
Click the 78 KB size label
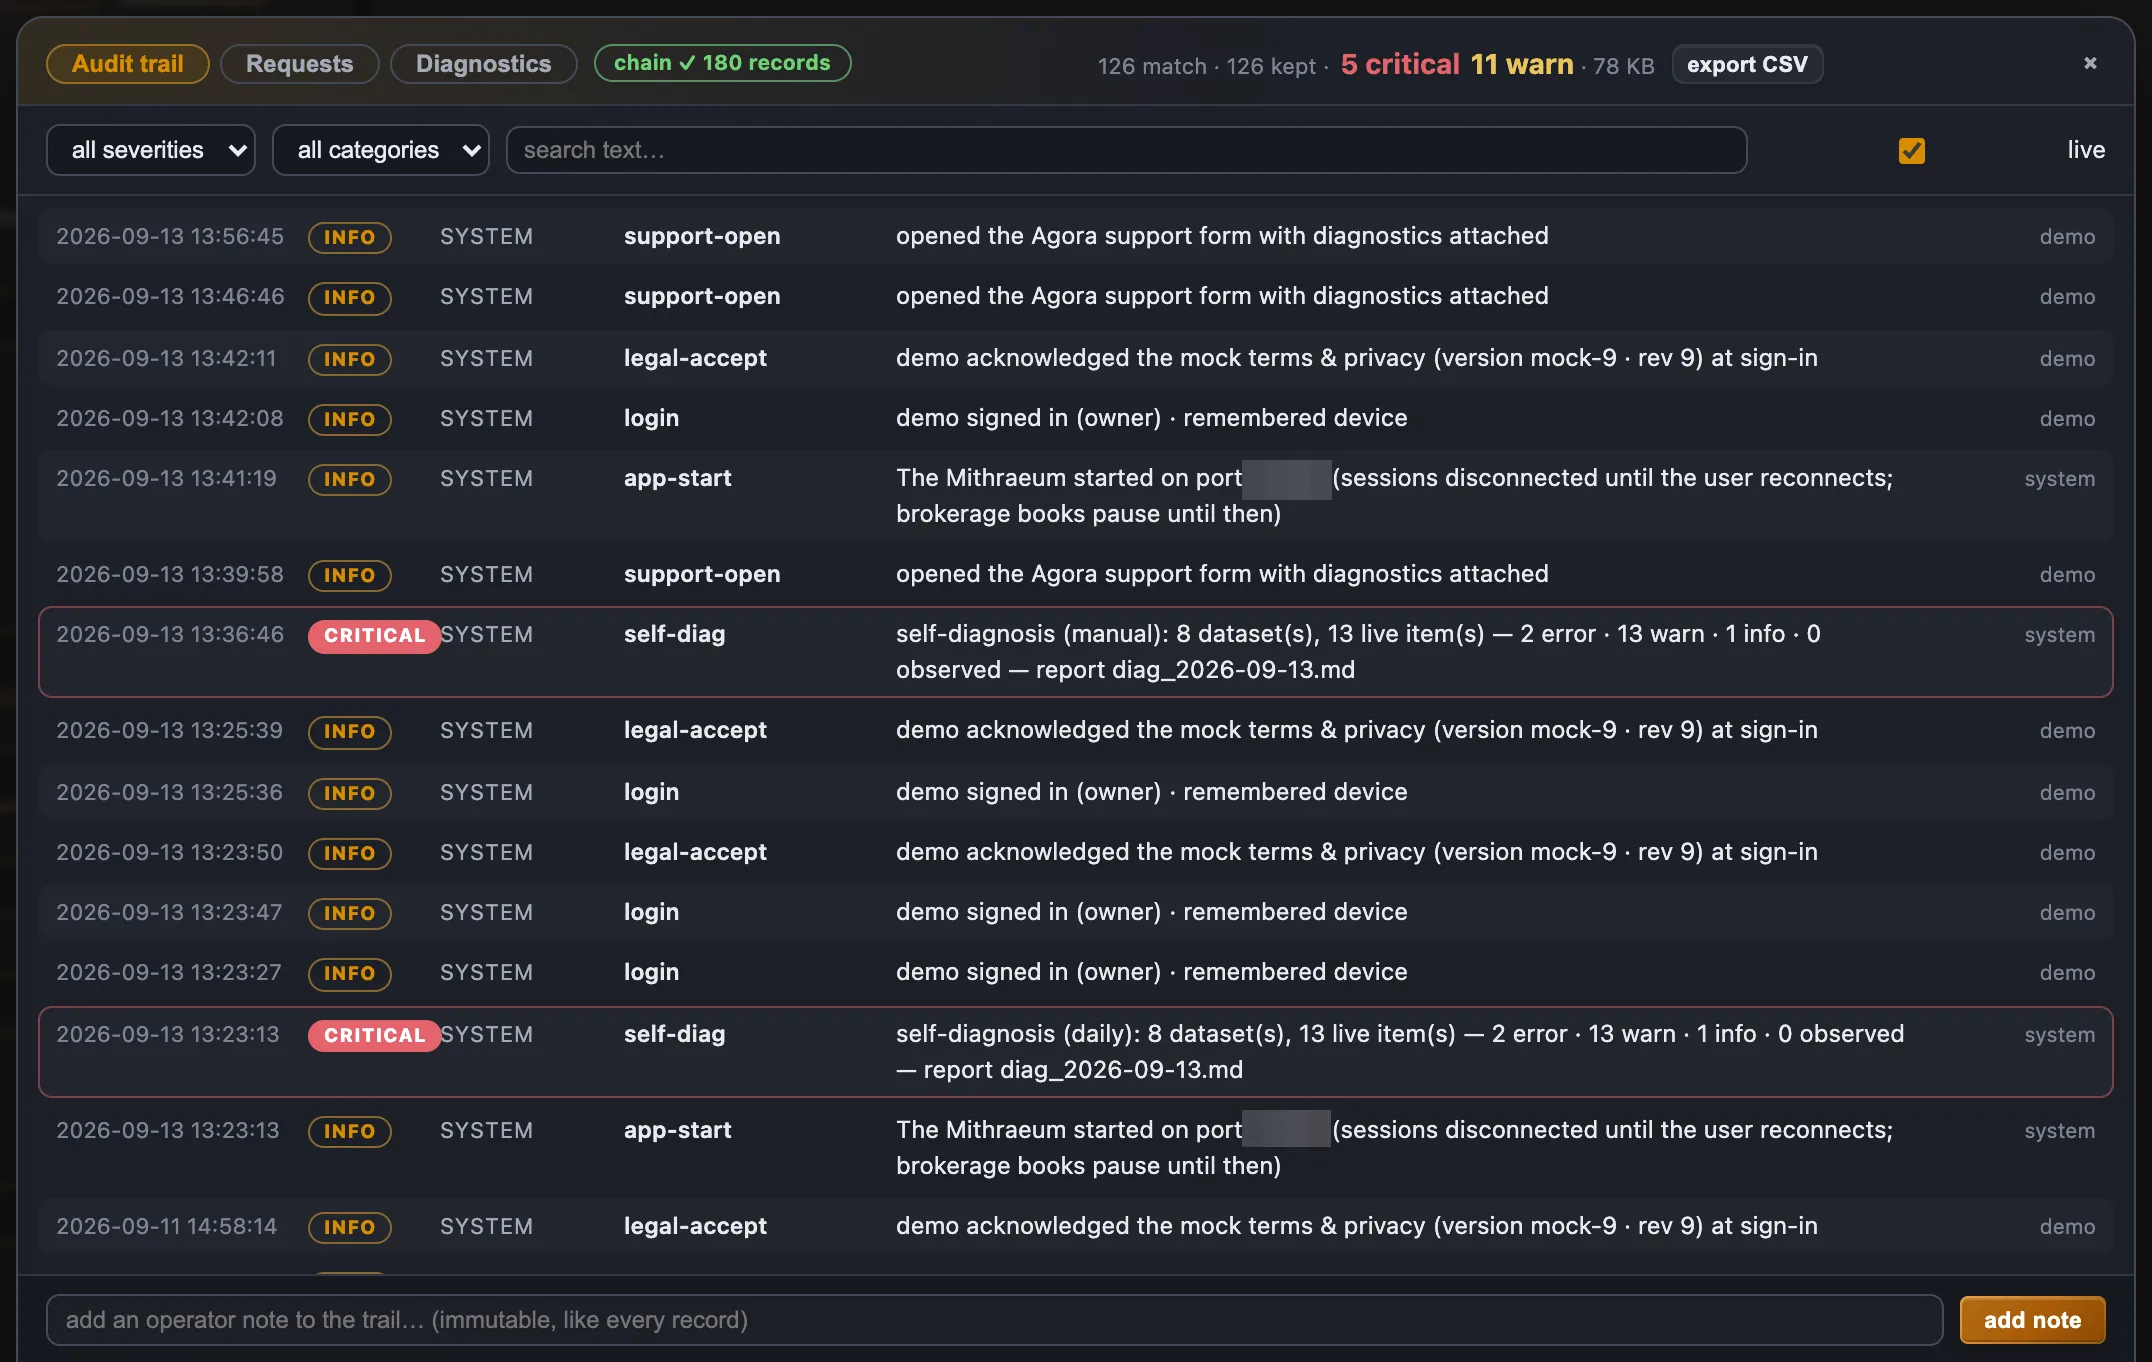pos(1624,67)
